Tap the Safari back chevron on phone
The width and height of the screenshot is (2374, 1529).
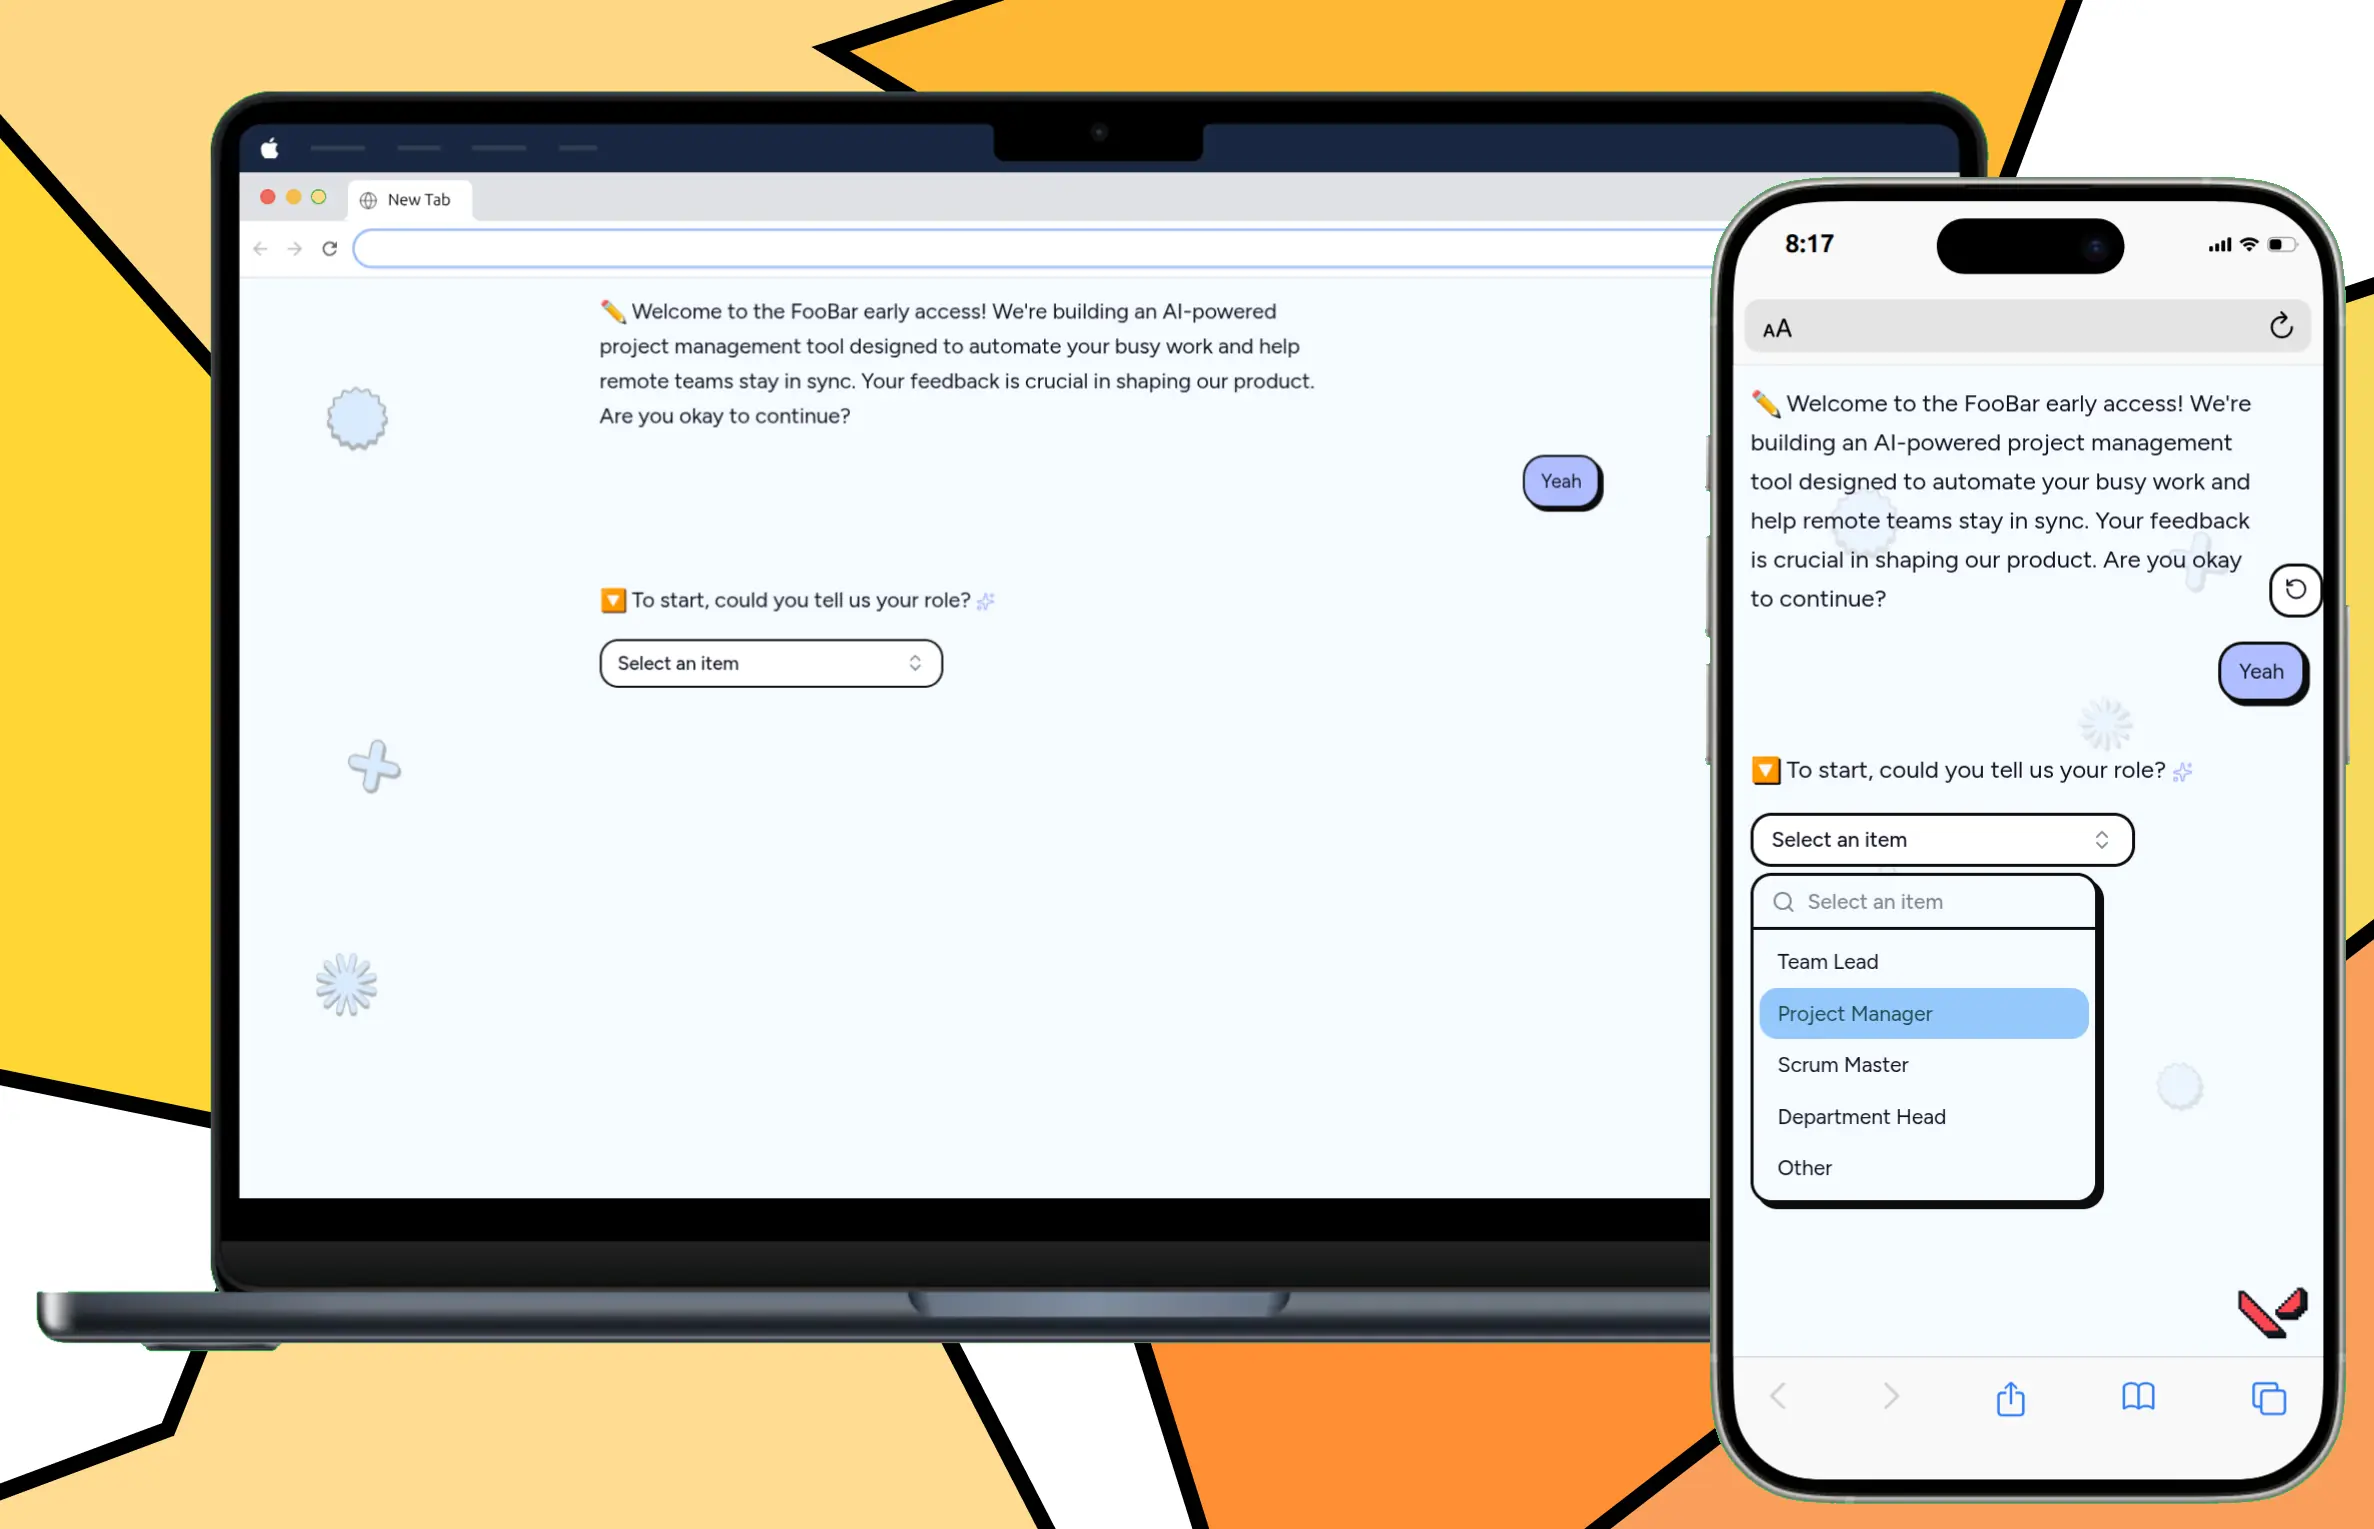(x=1778, y=1396)
